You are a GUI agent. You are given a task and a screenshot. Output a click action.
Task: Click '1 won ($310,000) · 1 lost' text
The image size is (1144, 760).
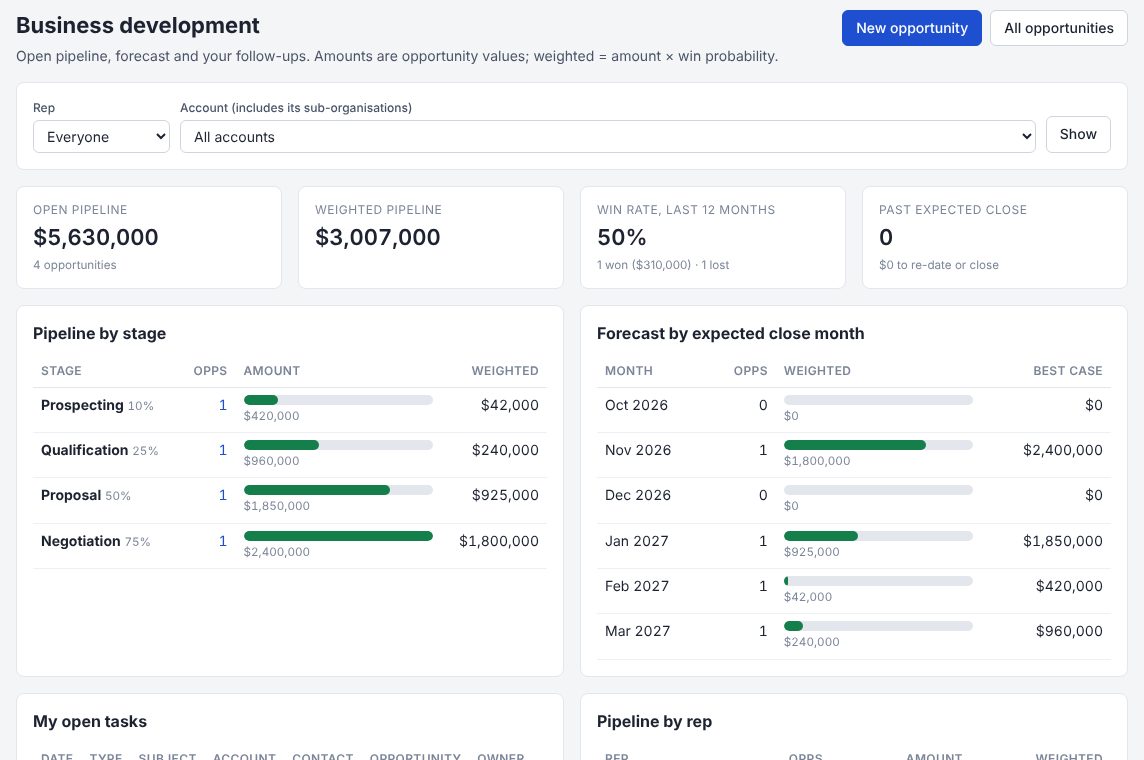point(662,265)
